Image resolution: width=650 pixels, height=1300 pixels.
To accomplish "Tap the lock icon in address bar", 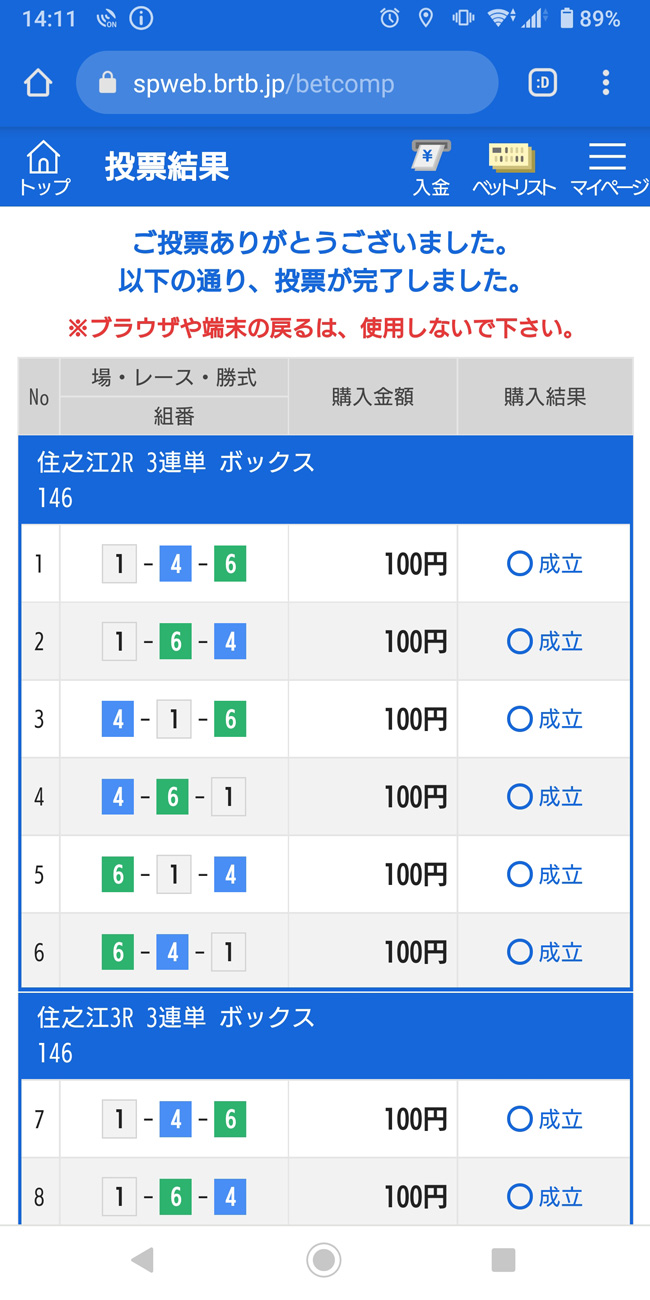I will tap(108, 83).
